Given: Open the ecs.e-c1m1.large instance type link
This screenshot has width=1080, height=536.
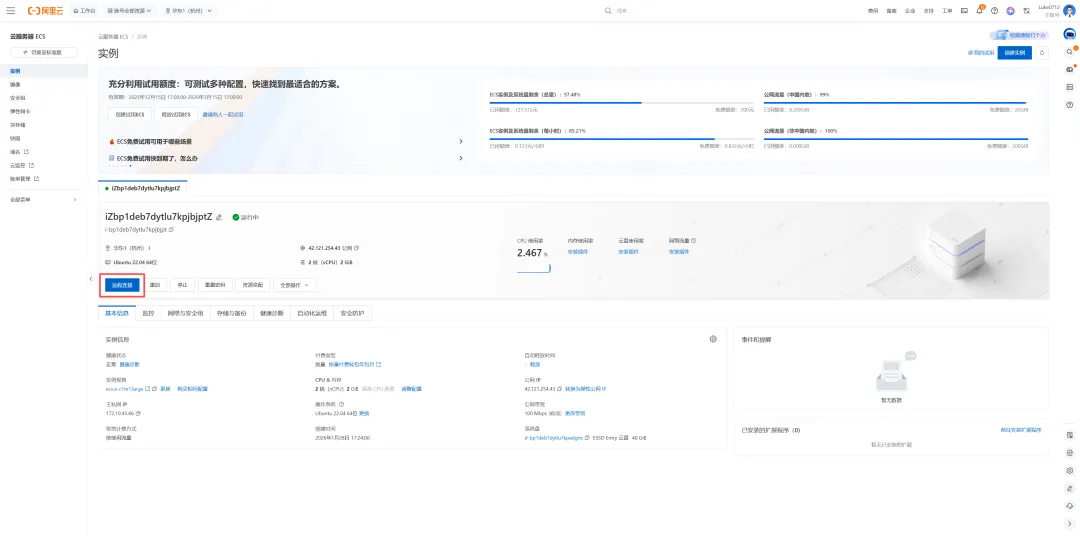Looking at the screenshot, I should 124,389.
